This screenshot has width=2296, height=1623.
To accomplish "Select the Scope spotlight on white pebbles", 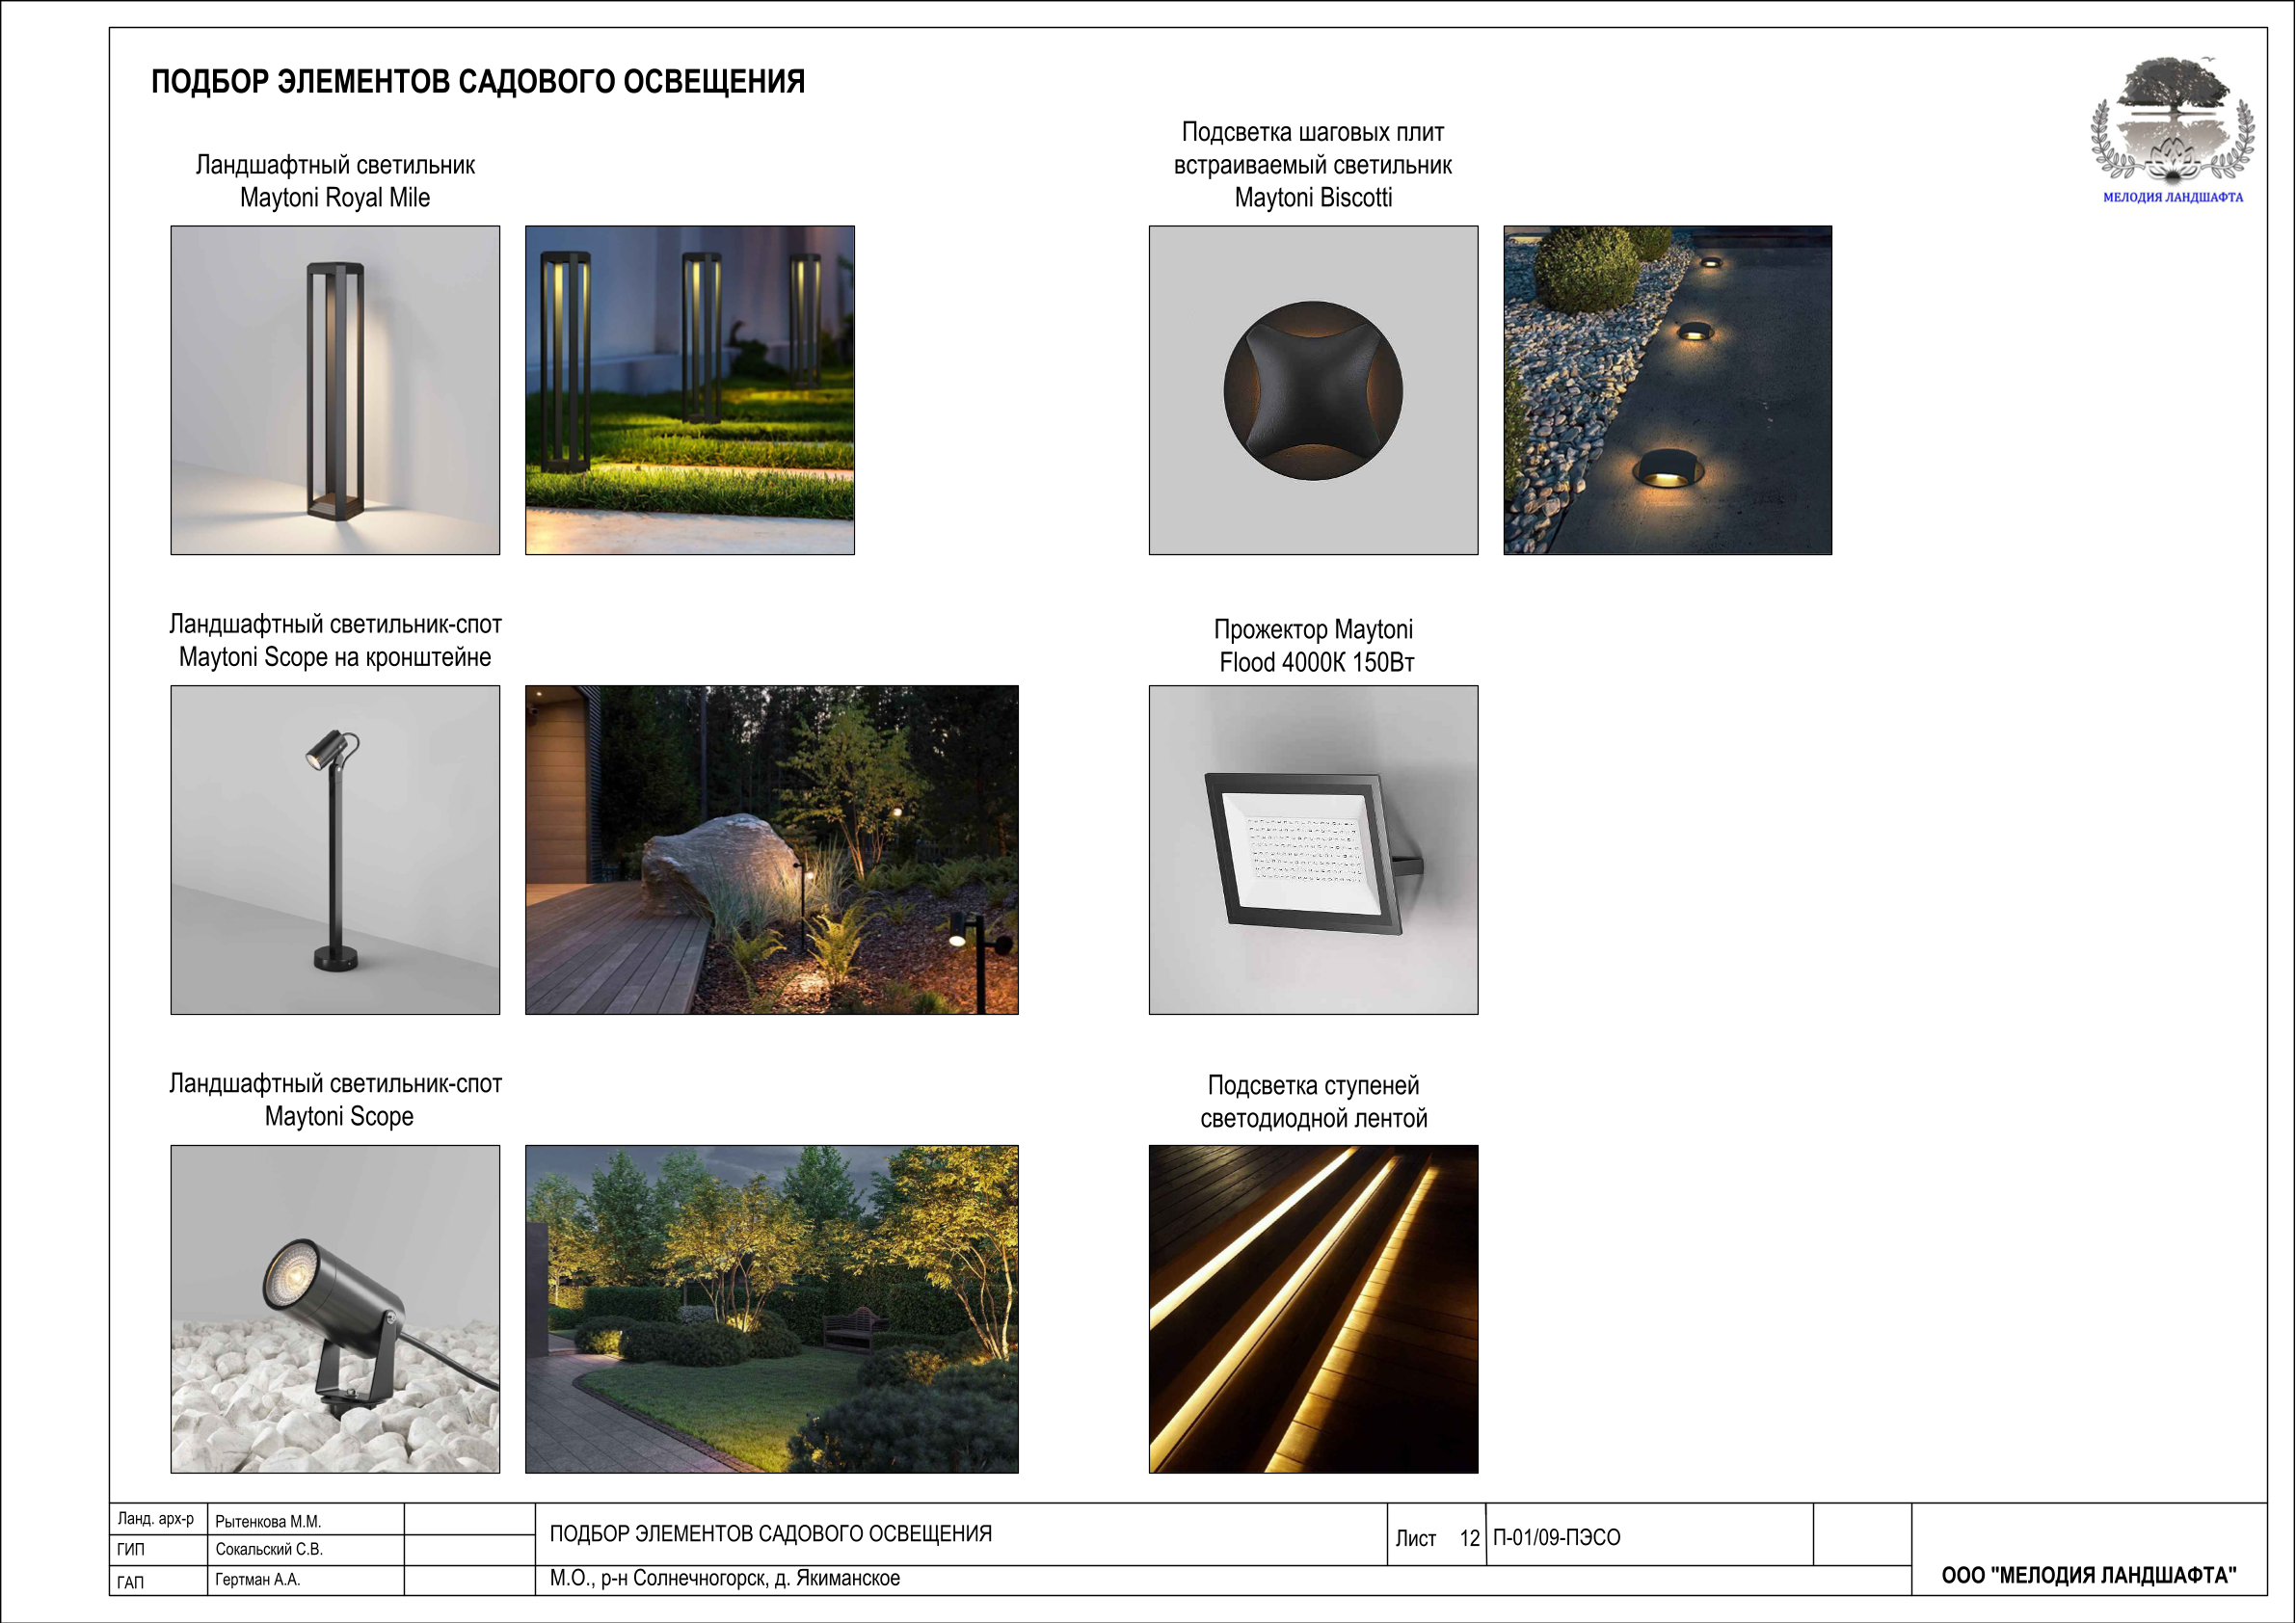I will pos(335,1308).
